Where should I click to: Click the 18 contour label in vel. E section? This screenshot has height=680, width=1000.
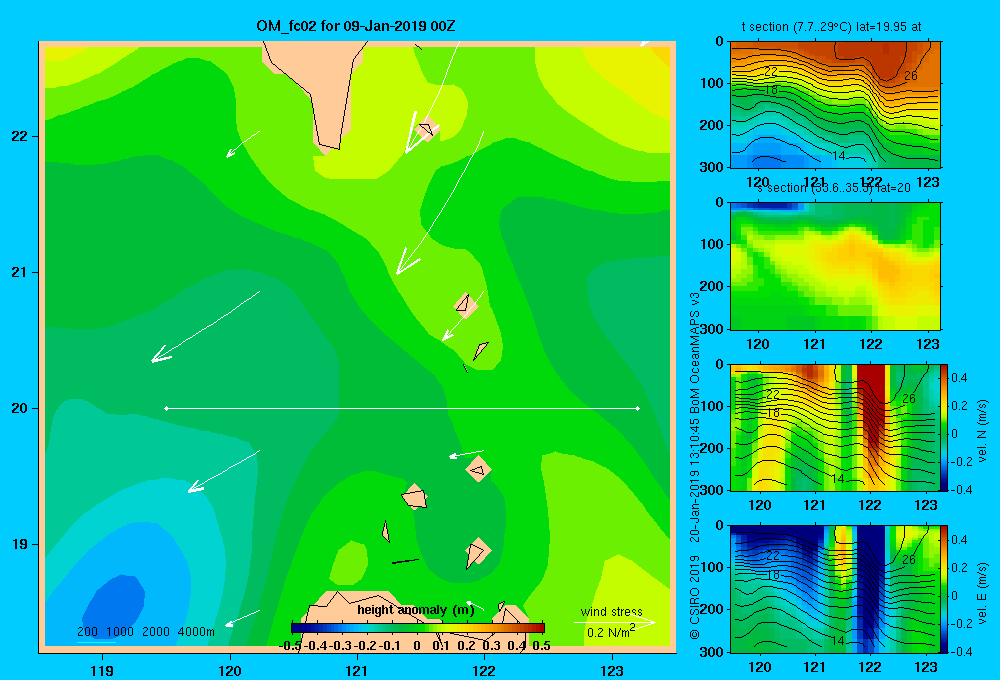tap(773, 575)
